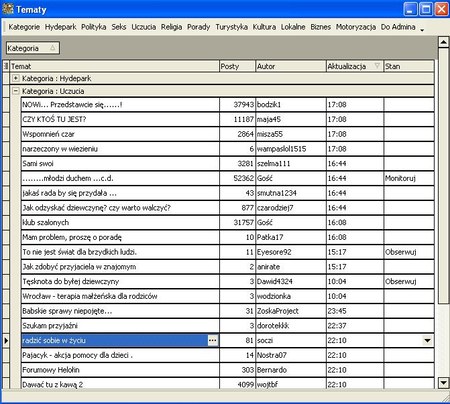Click the row indicator arrow of the selected row

pos(6,340)
